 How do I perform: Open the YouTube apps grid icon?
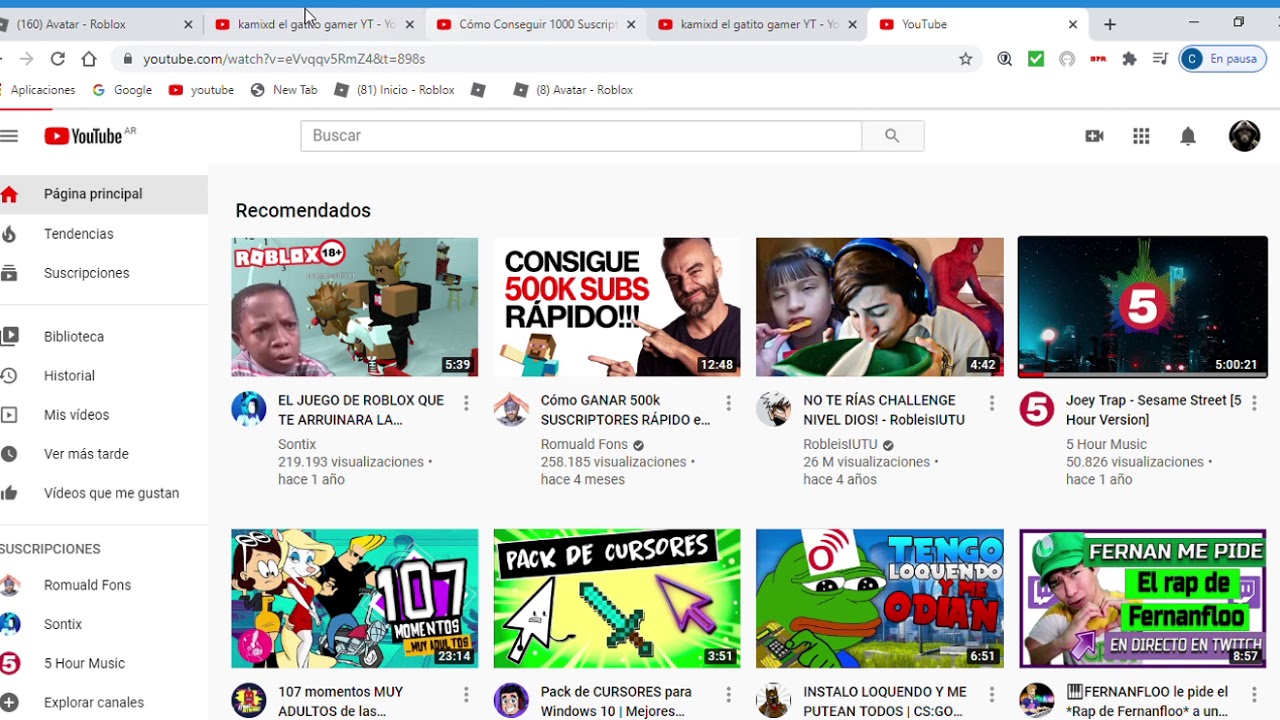click(1141, 136)
